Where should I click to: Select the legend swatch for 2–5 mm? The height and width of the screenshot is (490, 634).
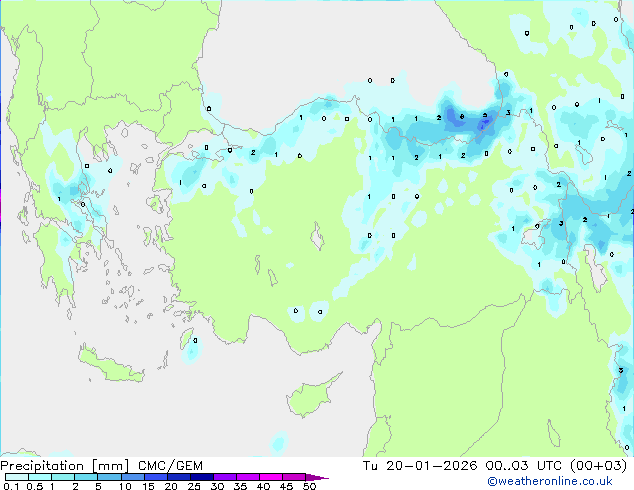86,477
